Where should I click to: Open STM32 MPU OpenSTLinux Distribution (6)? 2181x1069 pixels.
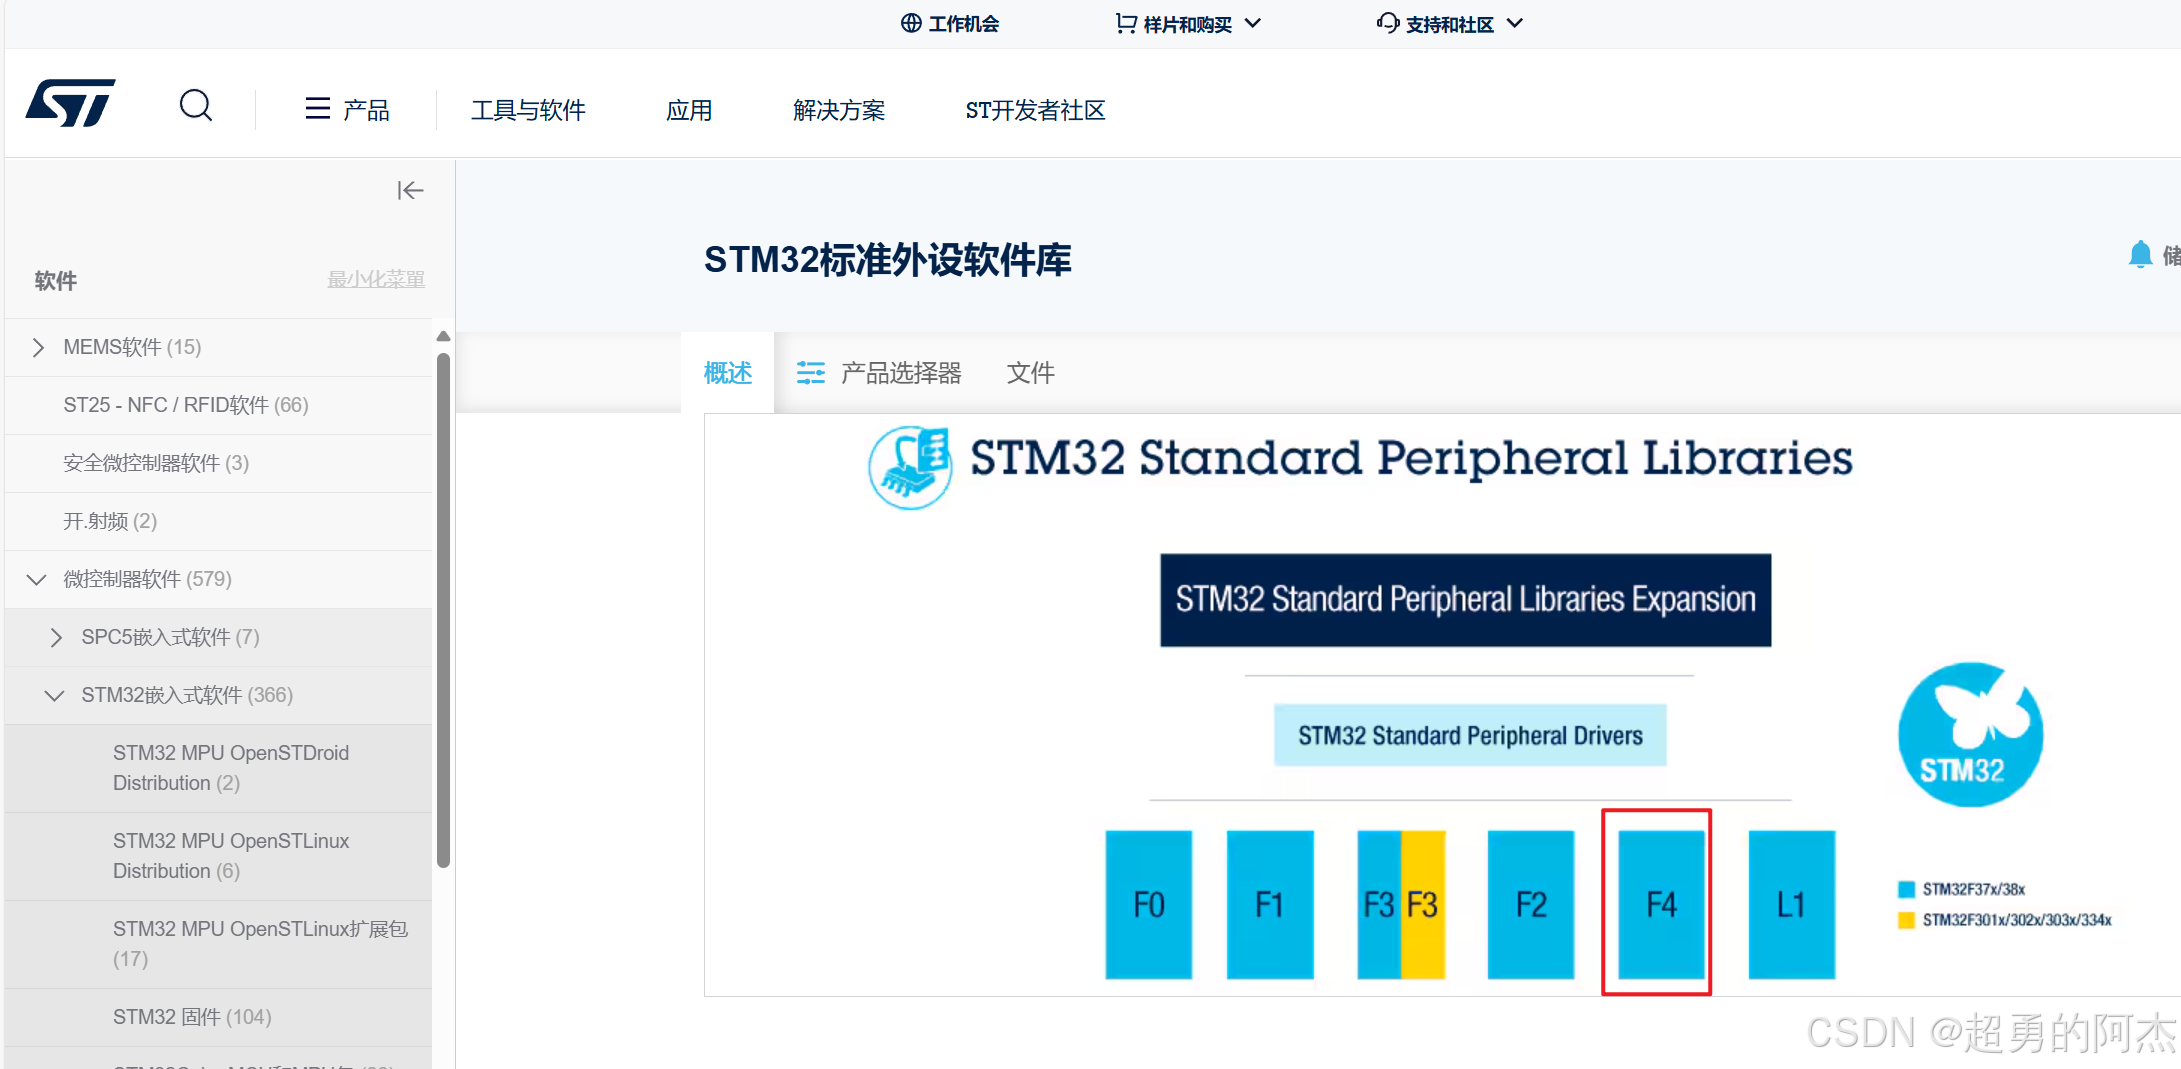[x=218, y=856]
